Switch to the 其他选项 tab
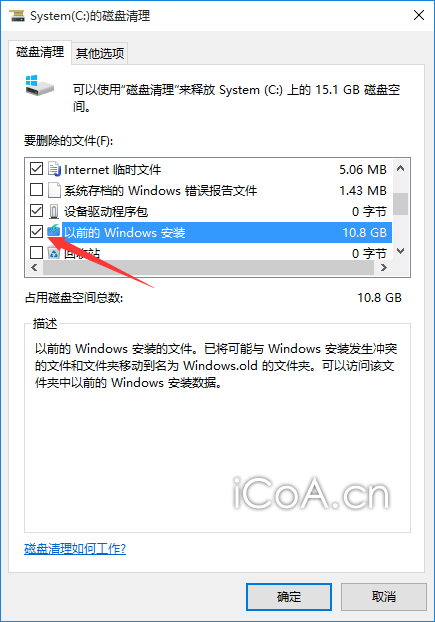Screen dimensions: 435x622 pos(100,53)
